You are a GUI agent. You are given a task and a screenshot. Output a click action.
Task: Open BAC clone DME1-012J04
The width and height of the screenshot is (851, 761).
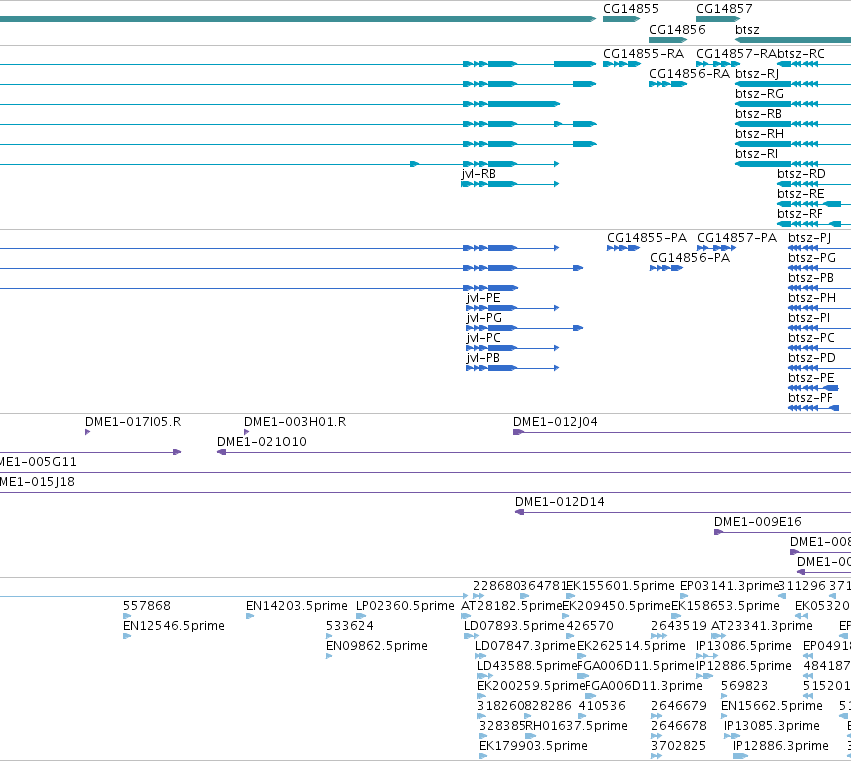(x=555, y=422)
